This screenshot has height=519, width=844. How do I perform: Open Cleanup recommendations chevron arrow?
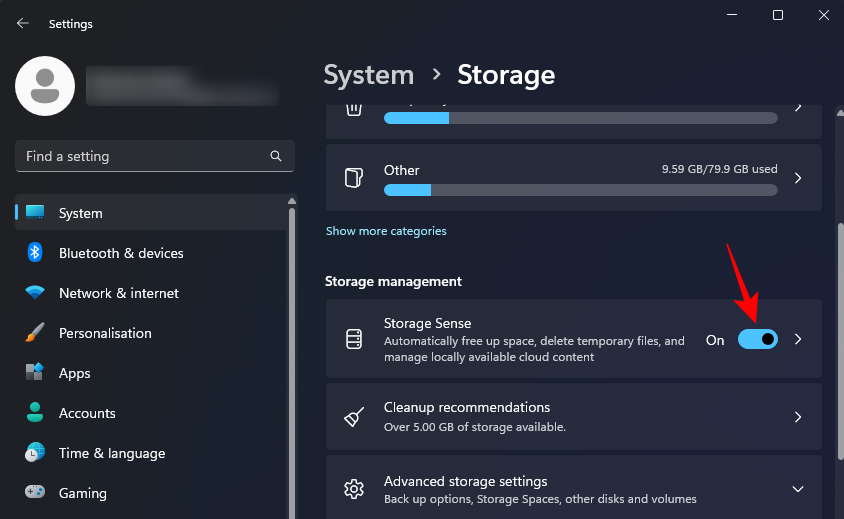[x=798, y=417]
